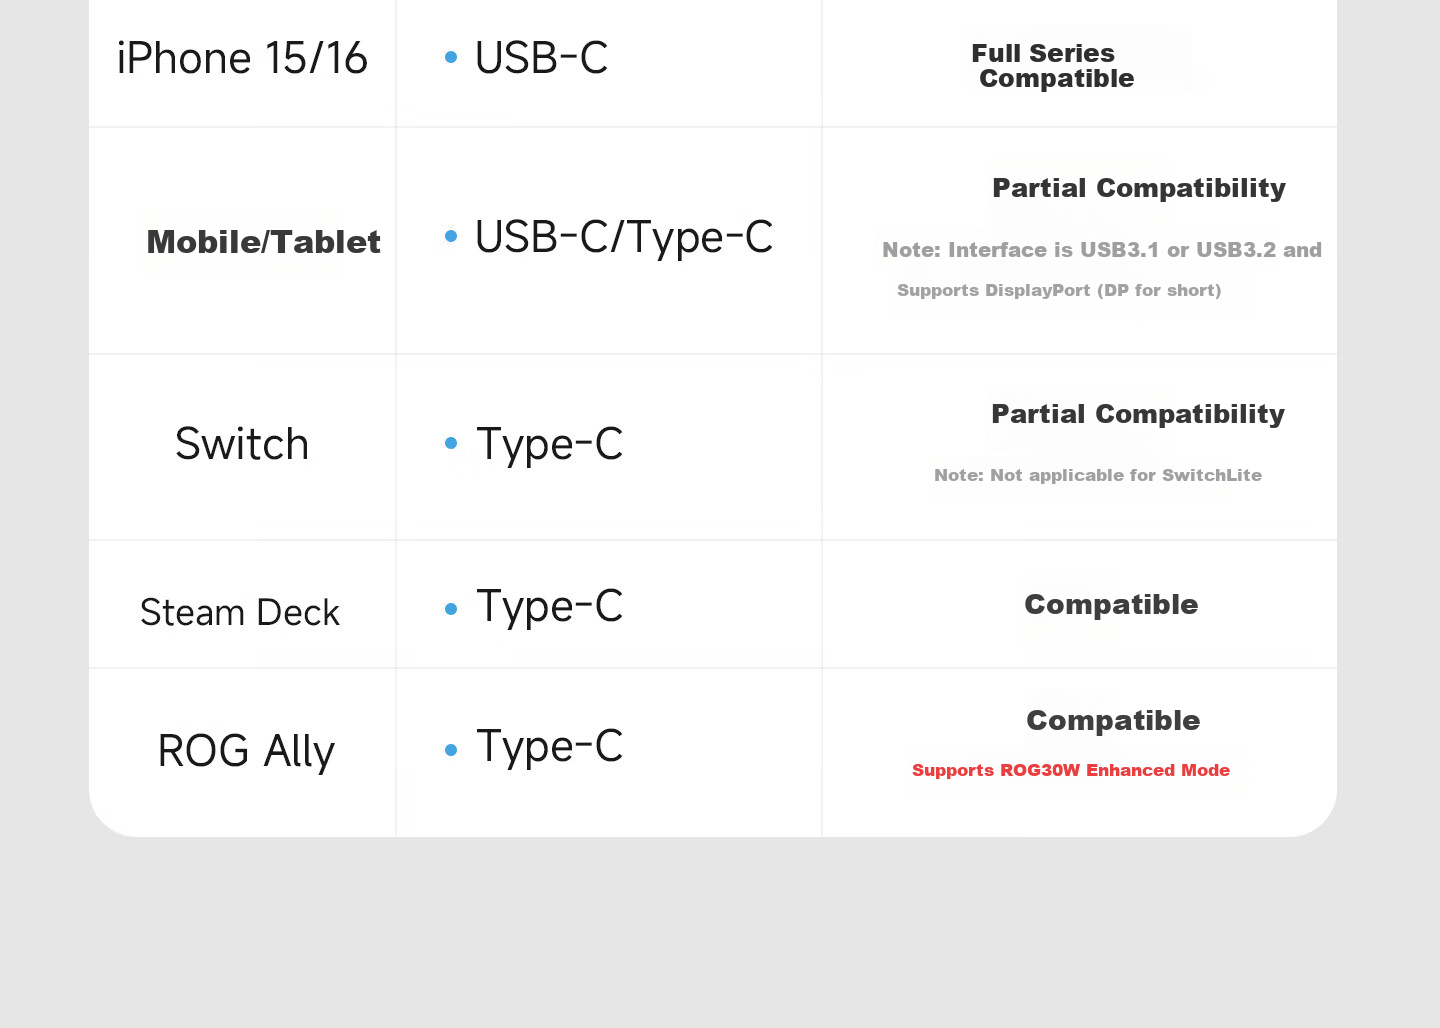Click the USB3.1 or USB3.2 interface note
This screenshot has width=1440, height=1028.
click(1102, 250)
